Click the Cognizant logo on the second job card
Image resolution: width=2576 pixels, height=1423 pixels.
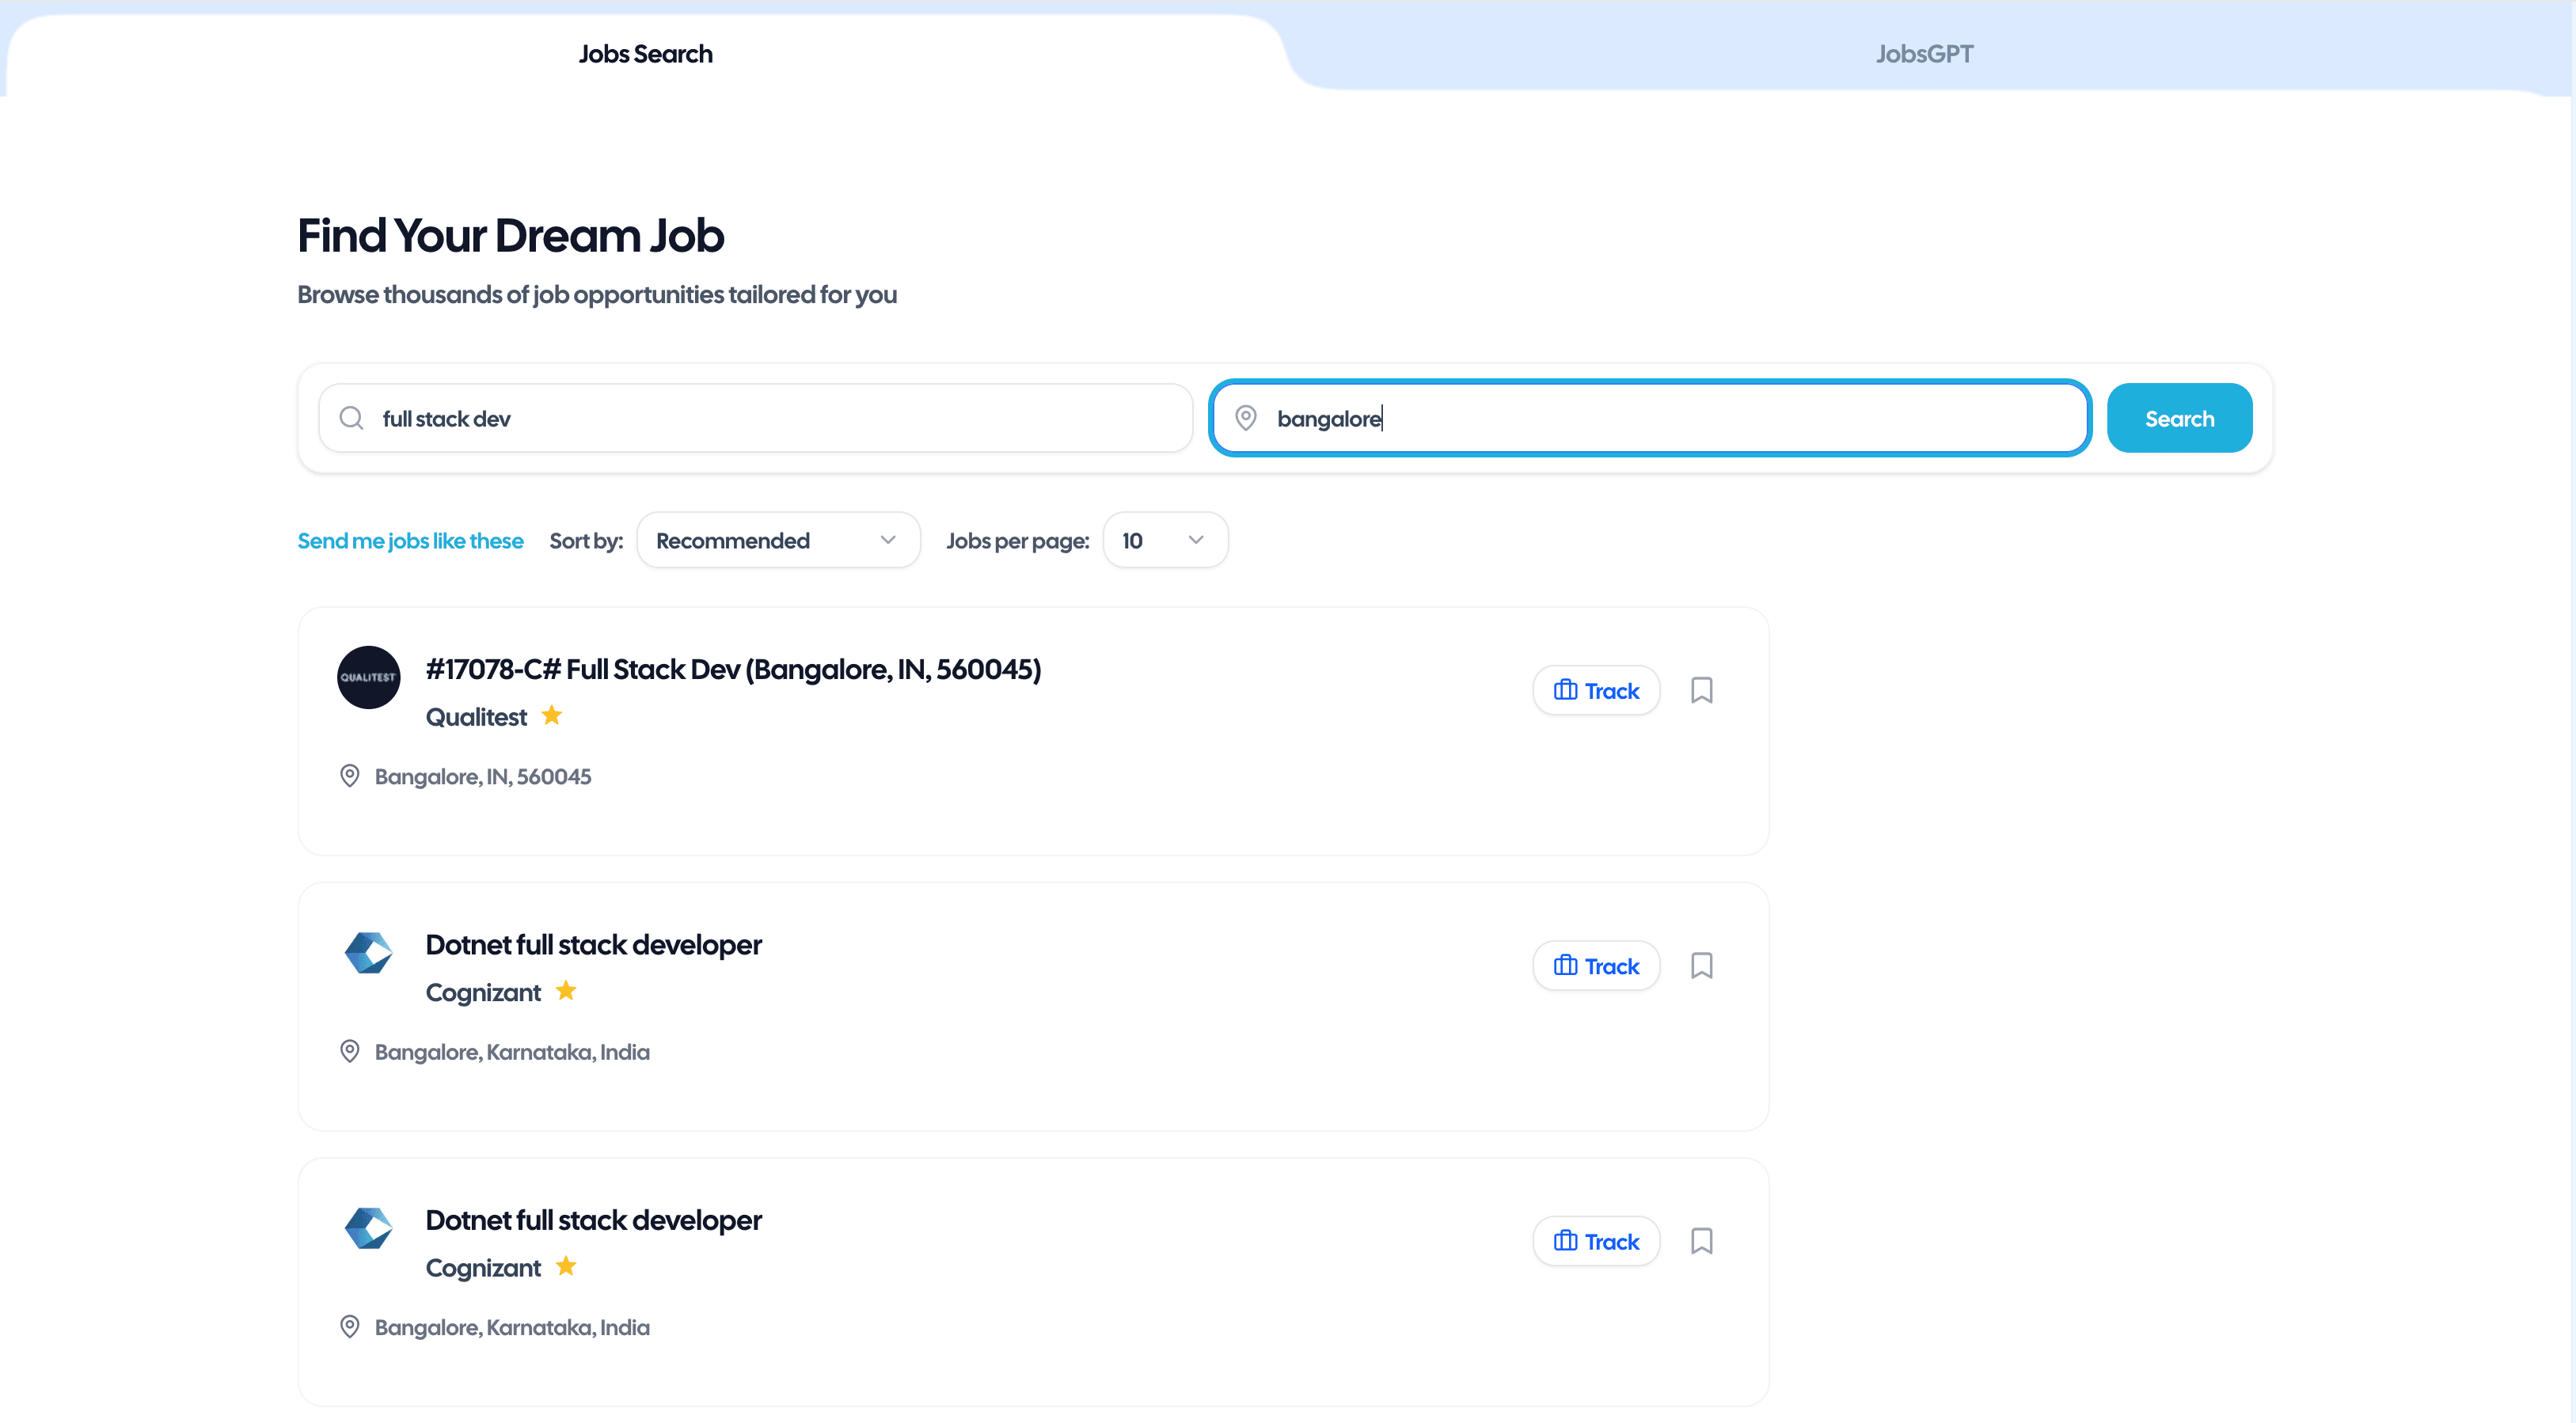[368, 952]
